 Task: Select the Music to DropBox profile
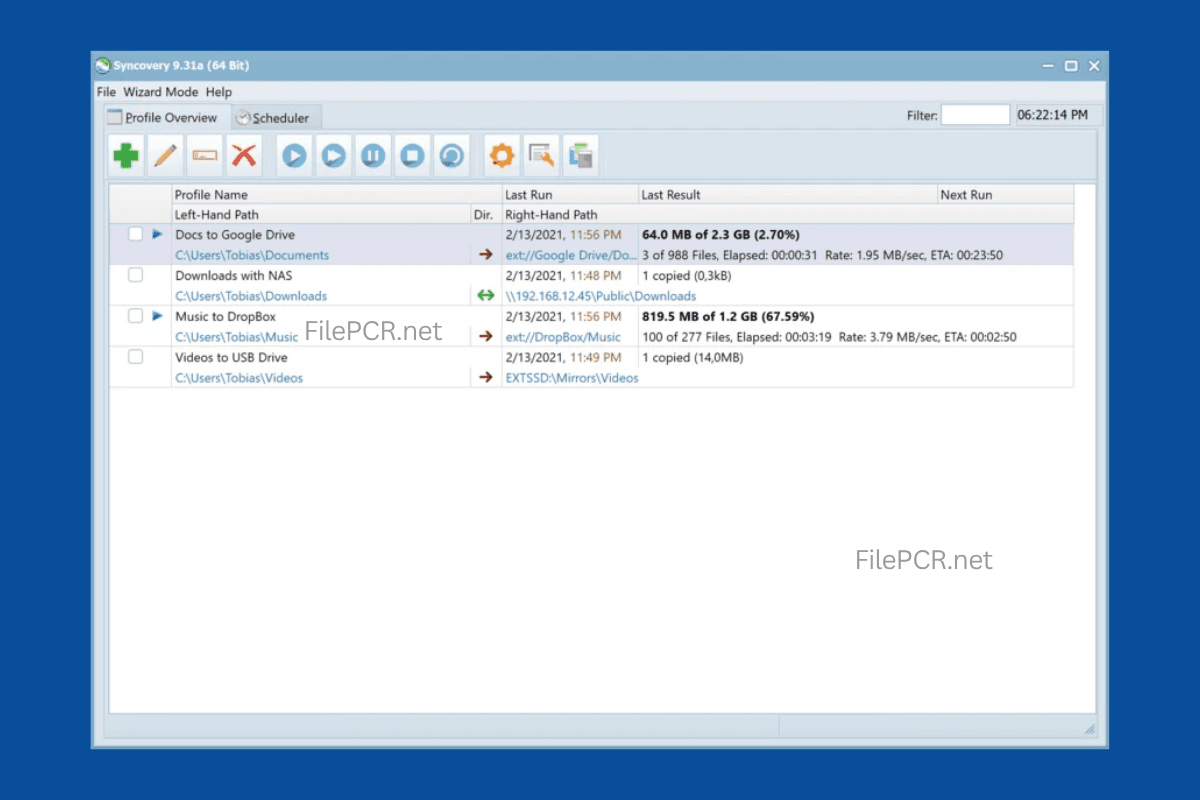tap(225, 317)
